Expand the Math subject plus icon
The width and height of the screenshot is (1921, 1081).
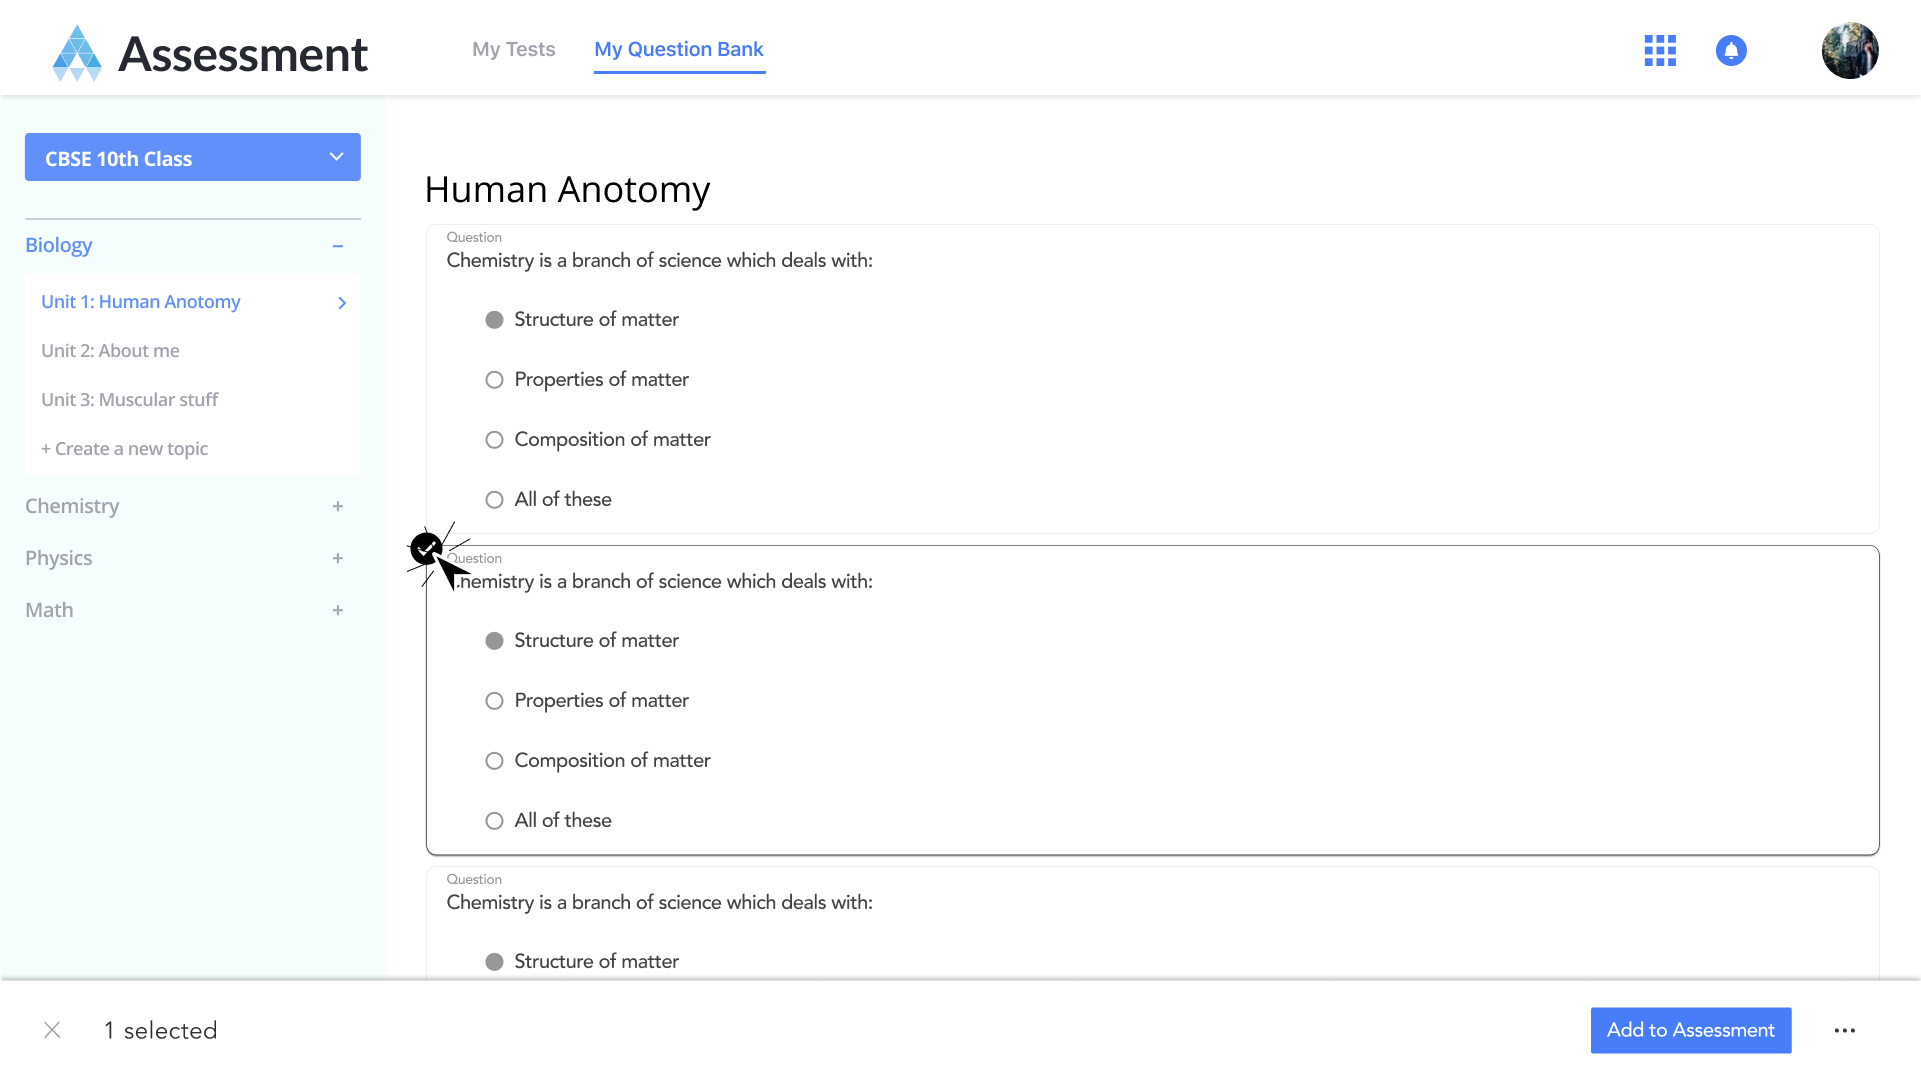[338, 611]
